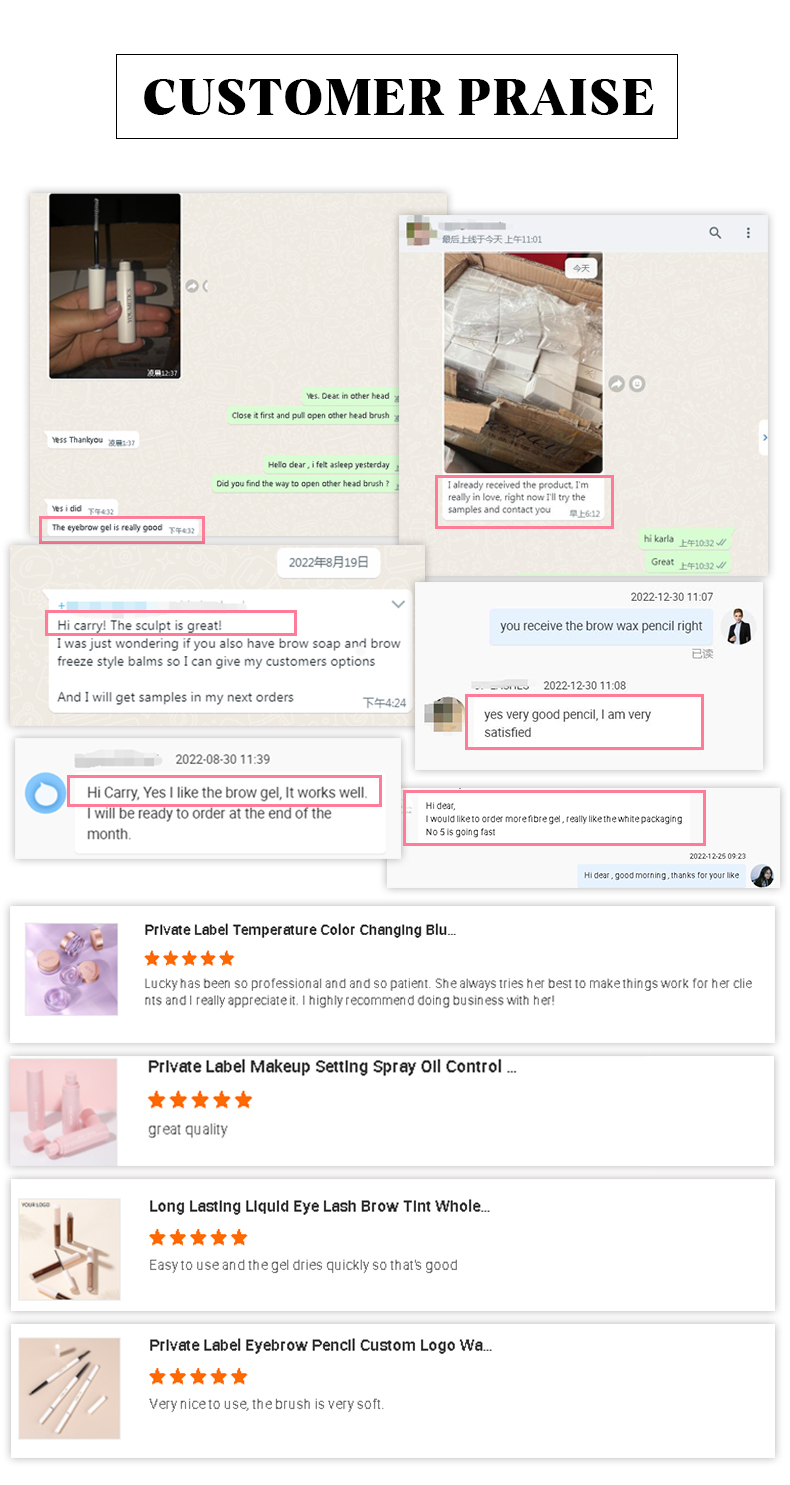Click the search magnifier icon in chat header

[x=715, y=233]
